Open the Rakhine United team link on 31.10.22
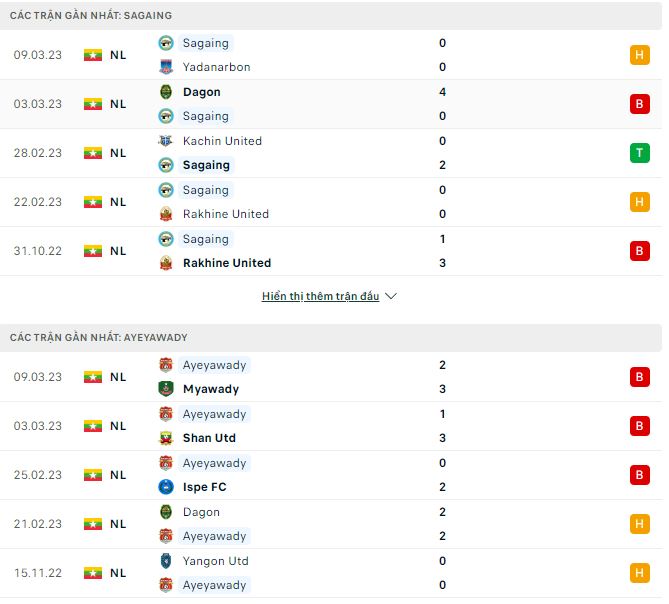Viewport: 669px width, 604px height. [x=227, y=263]
